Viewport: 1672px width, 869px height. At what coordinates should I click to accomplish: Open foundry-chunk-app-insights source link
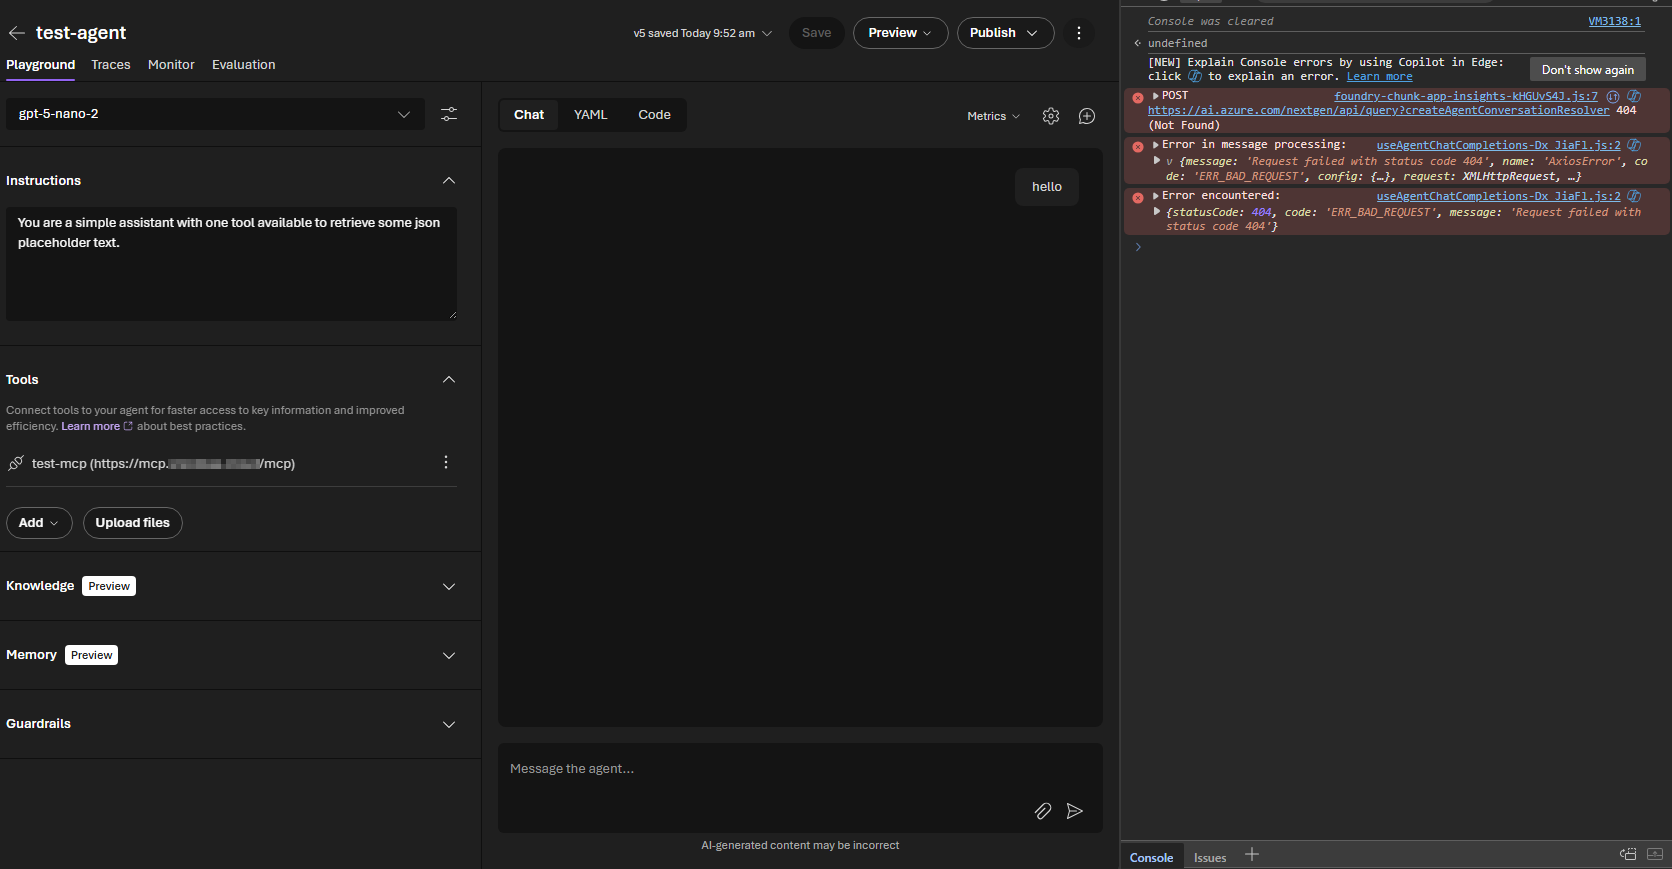[1466, 96]
